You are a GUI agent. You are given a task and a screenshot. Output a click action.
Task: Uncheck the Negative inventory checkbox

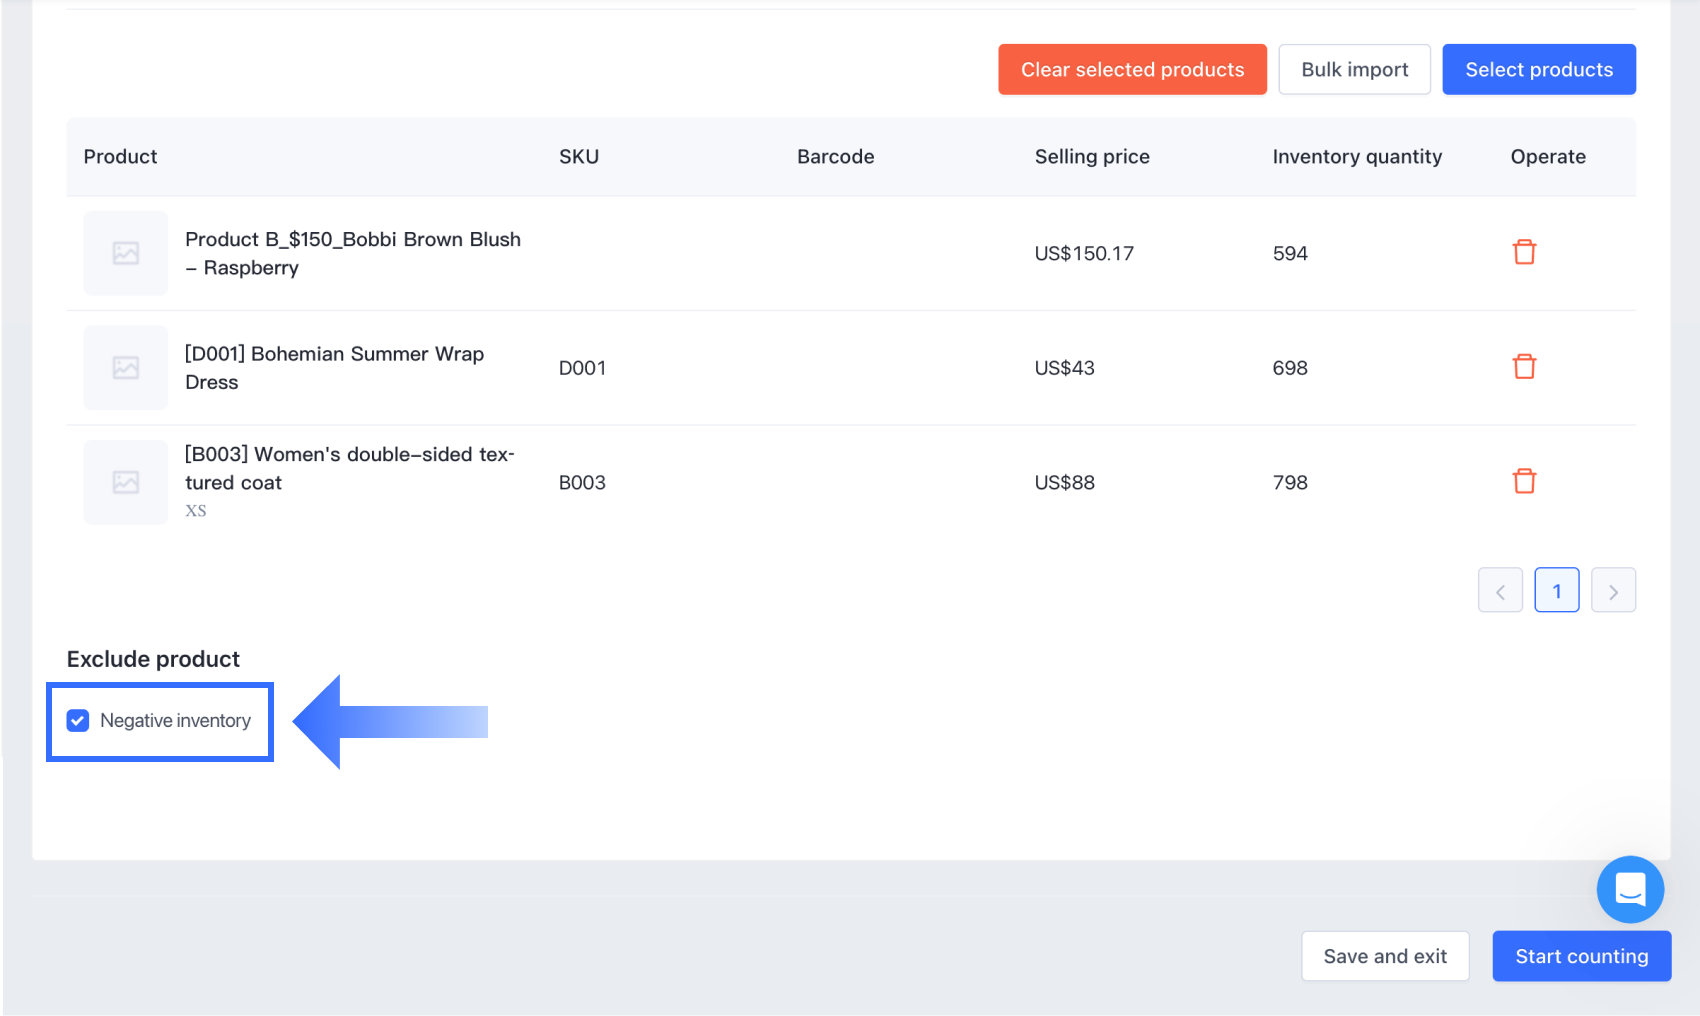[78, 721]
